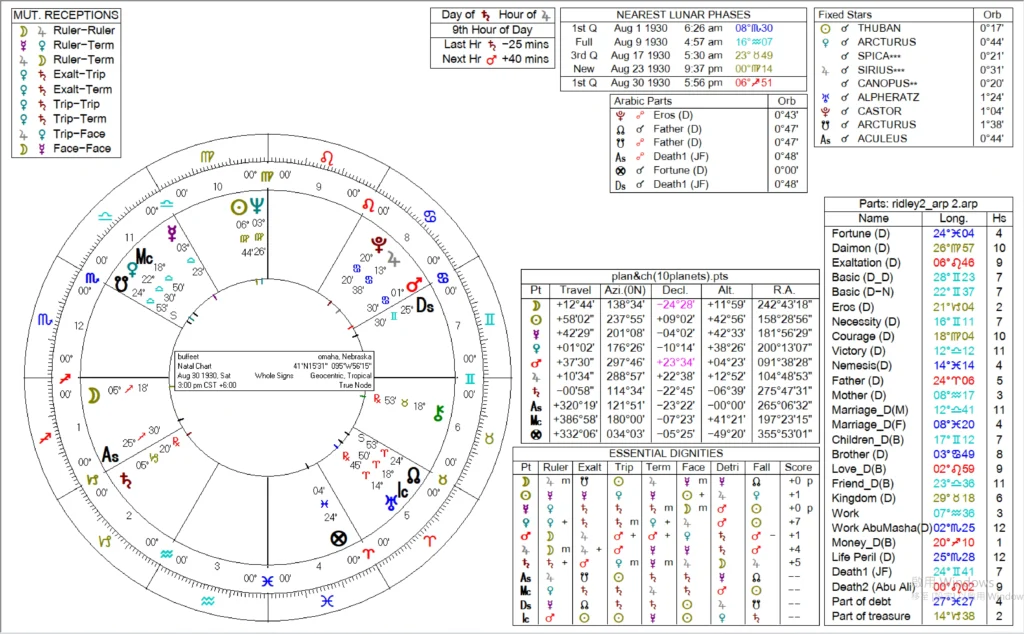Select the MUT. RECEPTIONS heading
The width and height of the screenshot is (1024, 634).
(66, 15)
